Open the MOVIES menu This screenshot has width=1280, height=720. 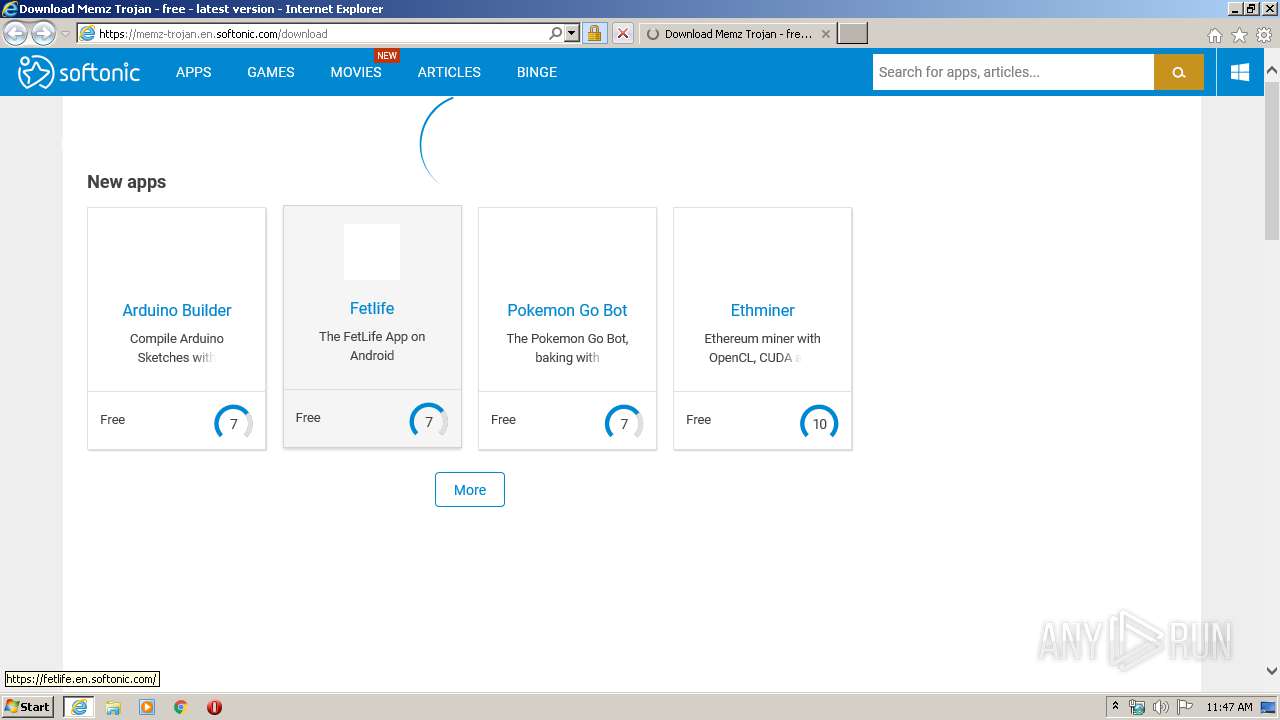coord(356,72)
